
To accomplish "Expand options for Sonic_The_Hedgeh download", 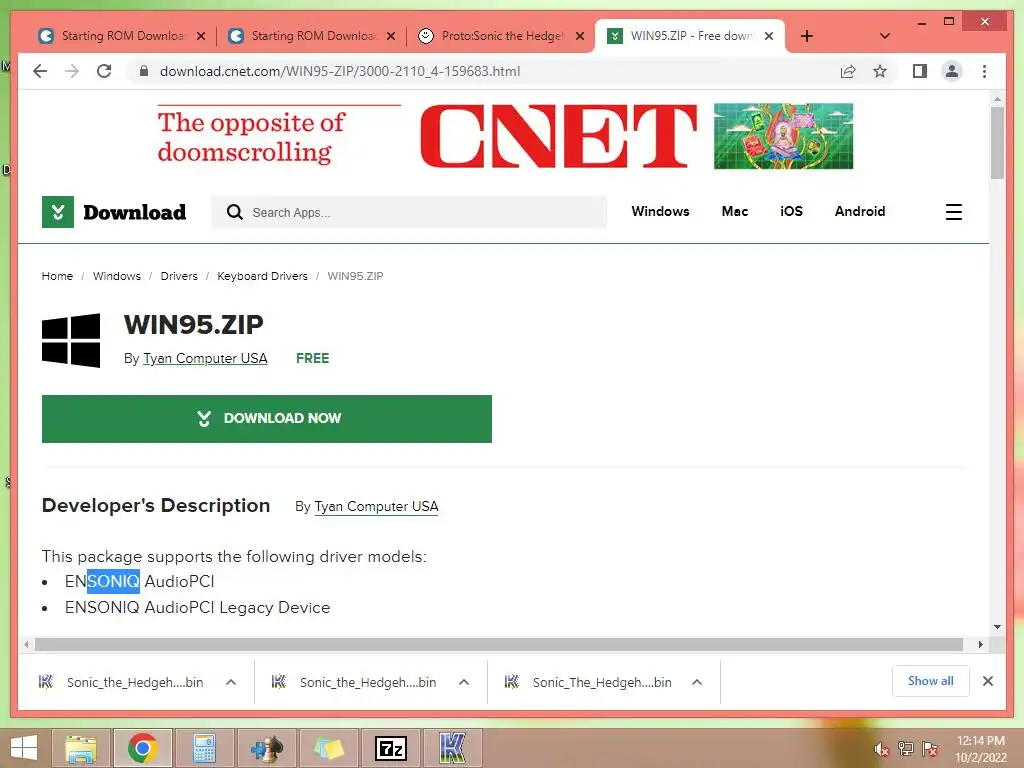I will [697, 682].
